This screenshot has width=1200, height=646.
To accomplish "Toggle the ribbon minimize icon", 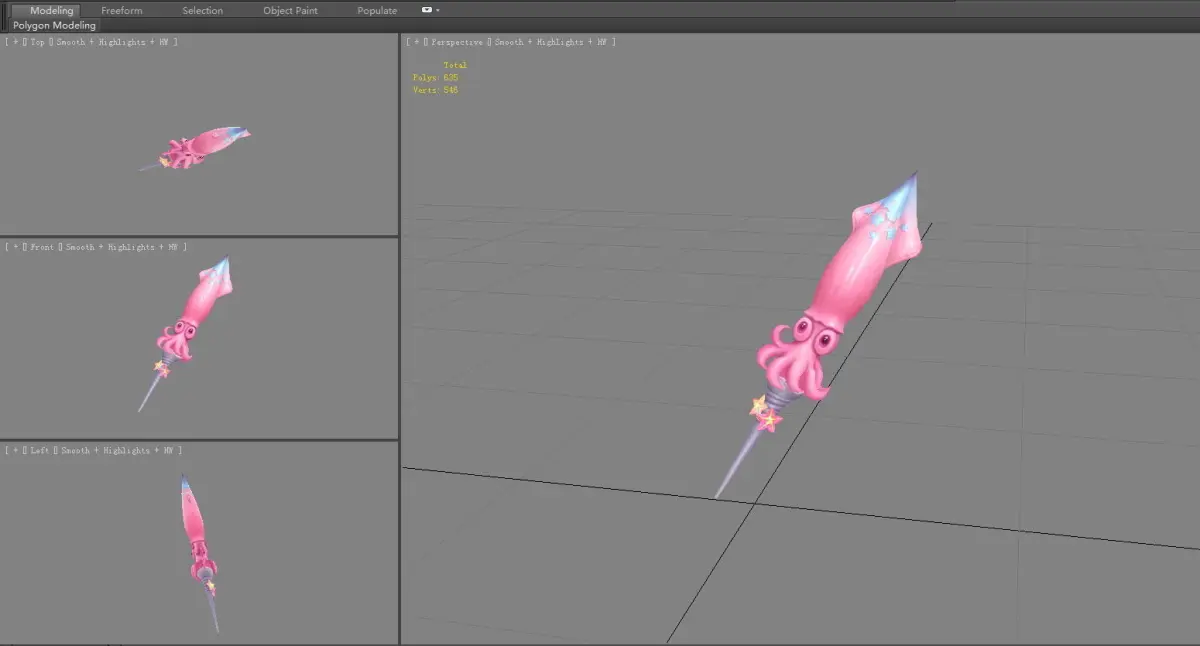I will click(x=427, y=10).
